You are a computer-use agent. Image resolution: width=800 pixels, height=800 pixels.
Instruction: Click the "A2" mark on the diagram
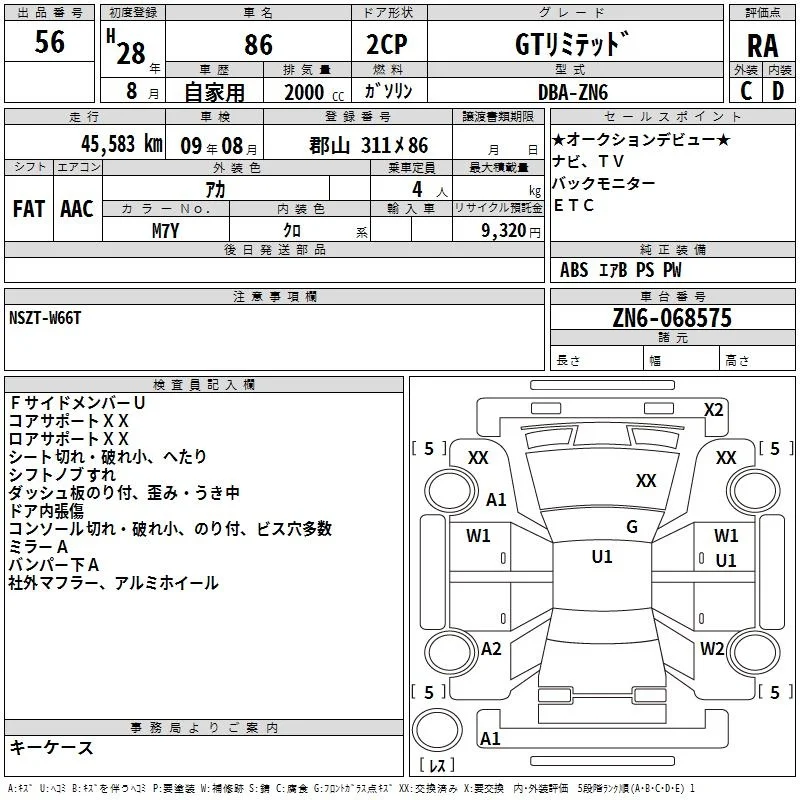point(491,649)
